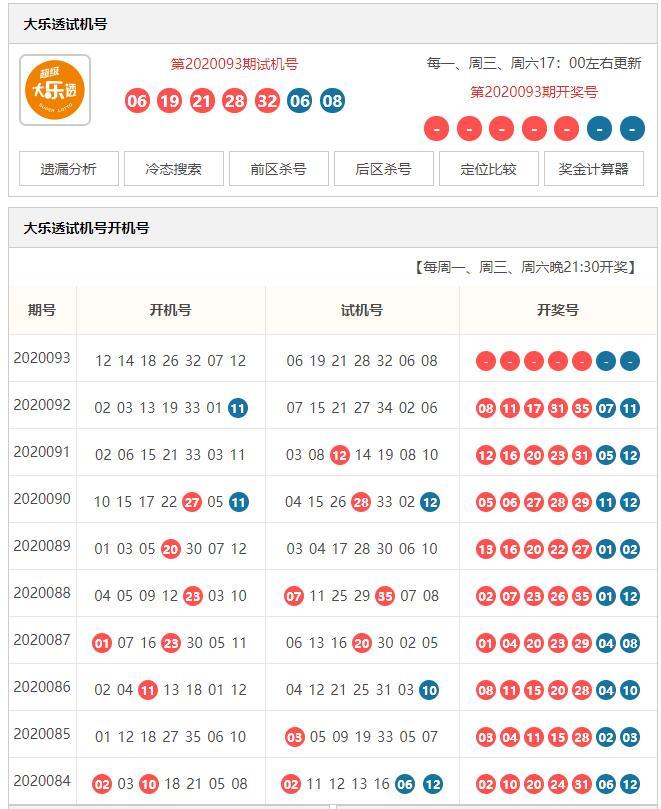This screenshot has width=661, height=809.
Task: Click blue ball 12 in 2020090 试机号
Action: pyautogui.click(x=430, y=502)
